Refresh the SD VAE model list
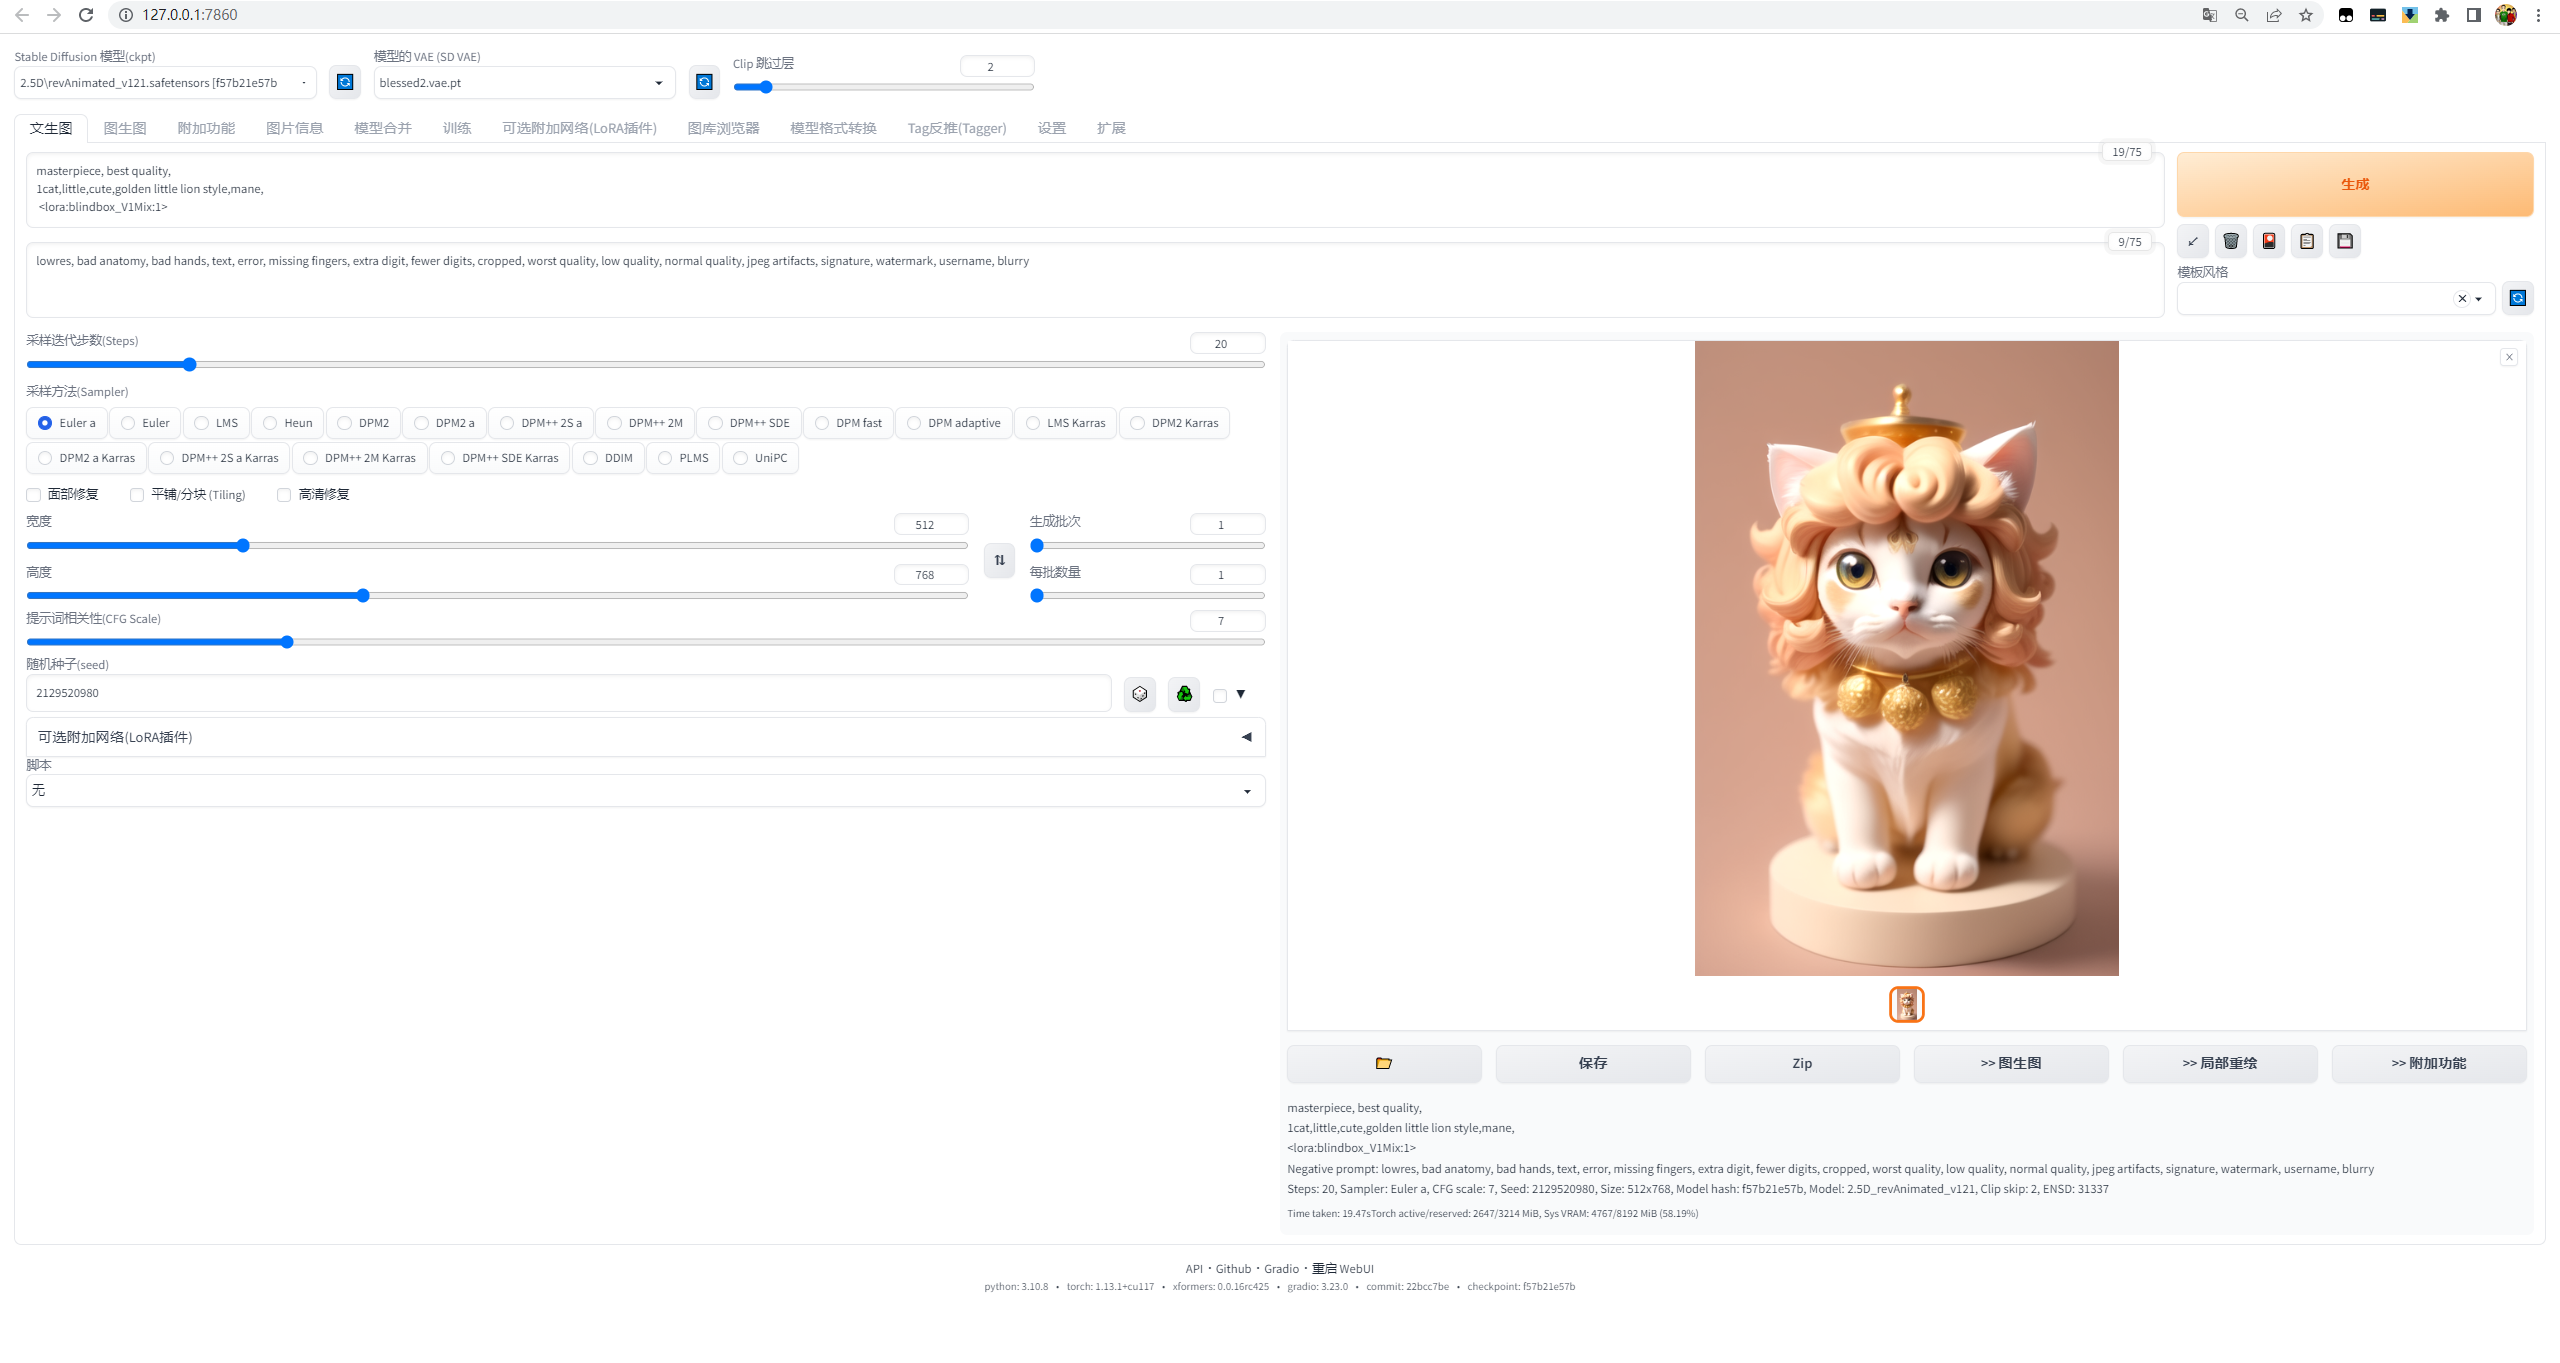 704,82
